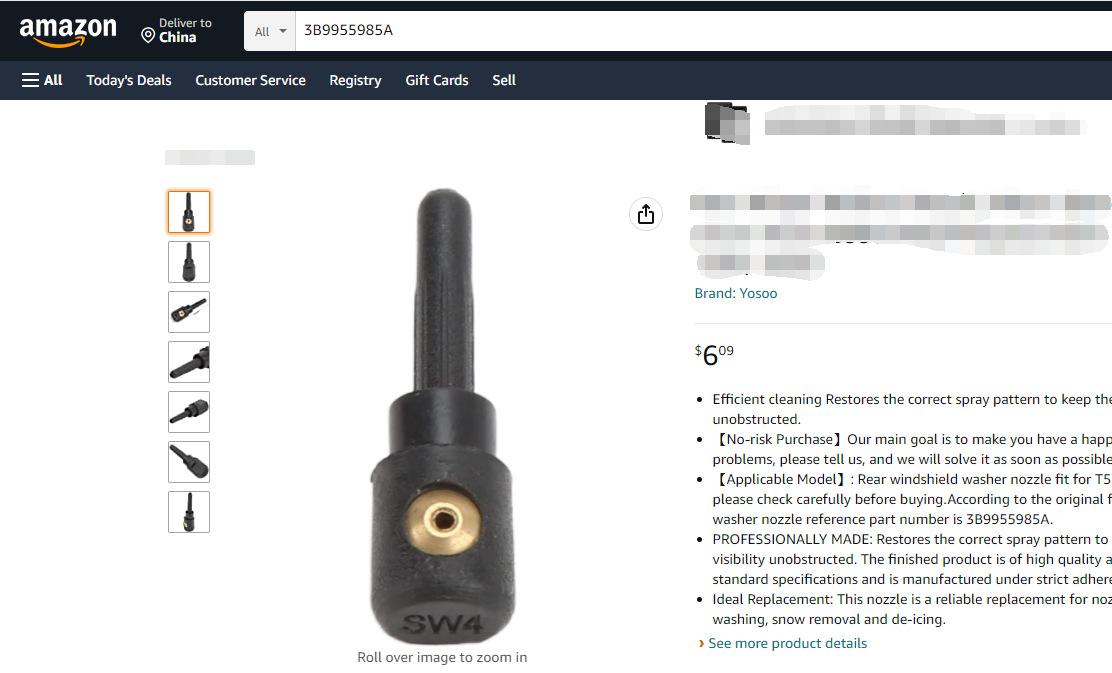This screenshot has width=1112, height=673.
Task: Click the Amazon logo
Action: click(x=68, y=31)
